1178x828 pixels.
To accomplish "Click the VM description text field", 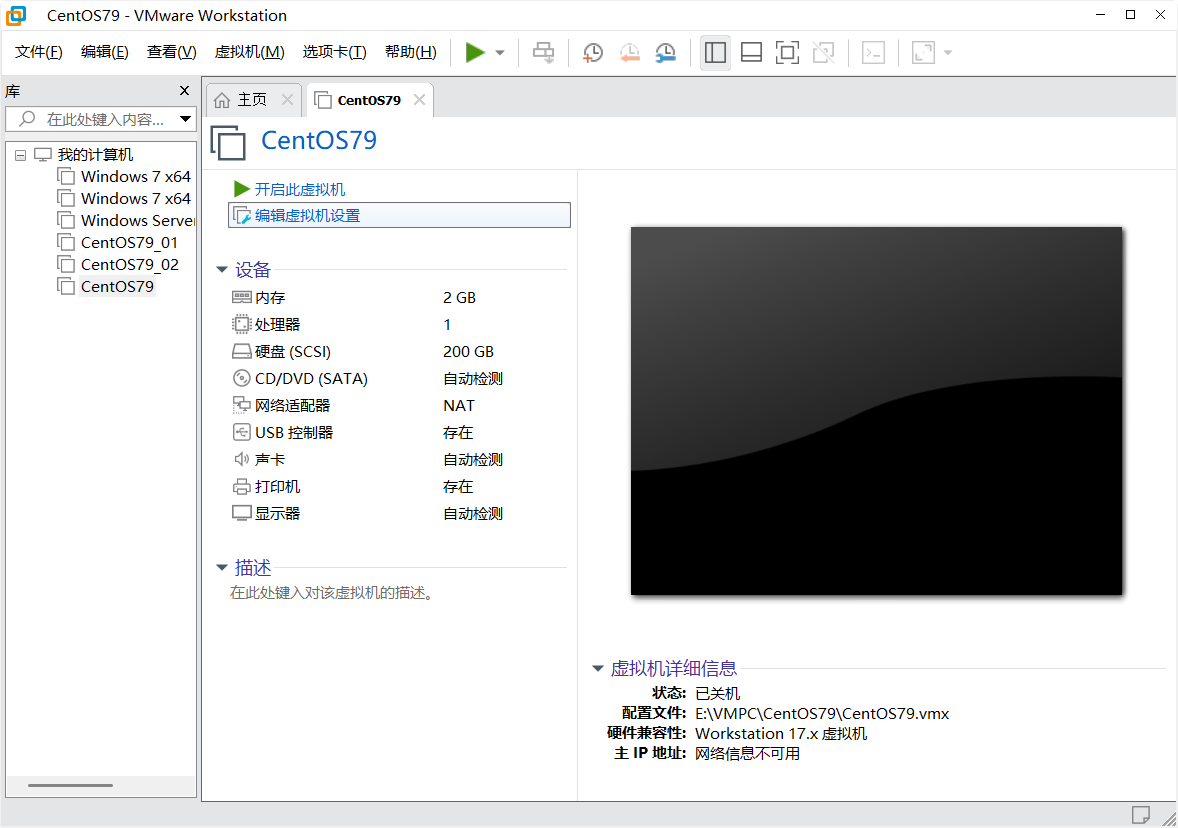I will pos(331,593).
